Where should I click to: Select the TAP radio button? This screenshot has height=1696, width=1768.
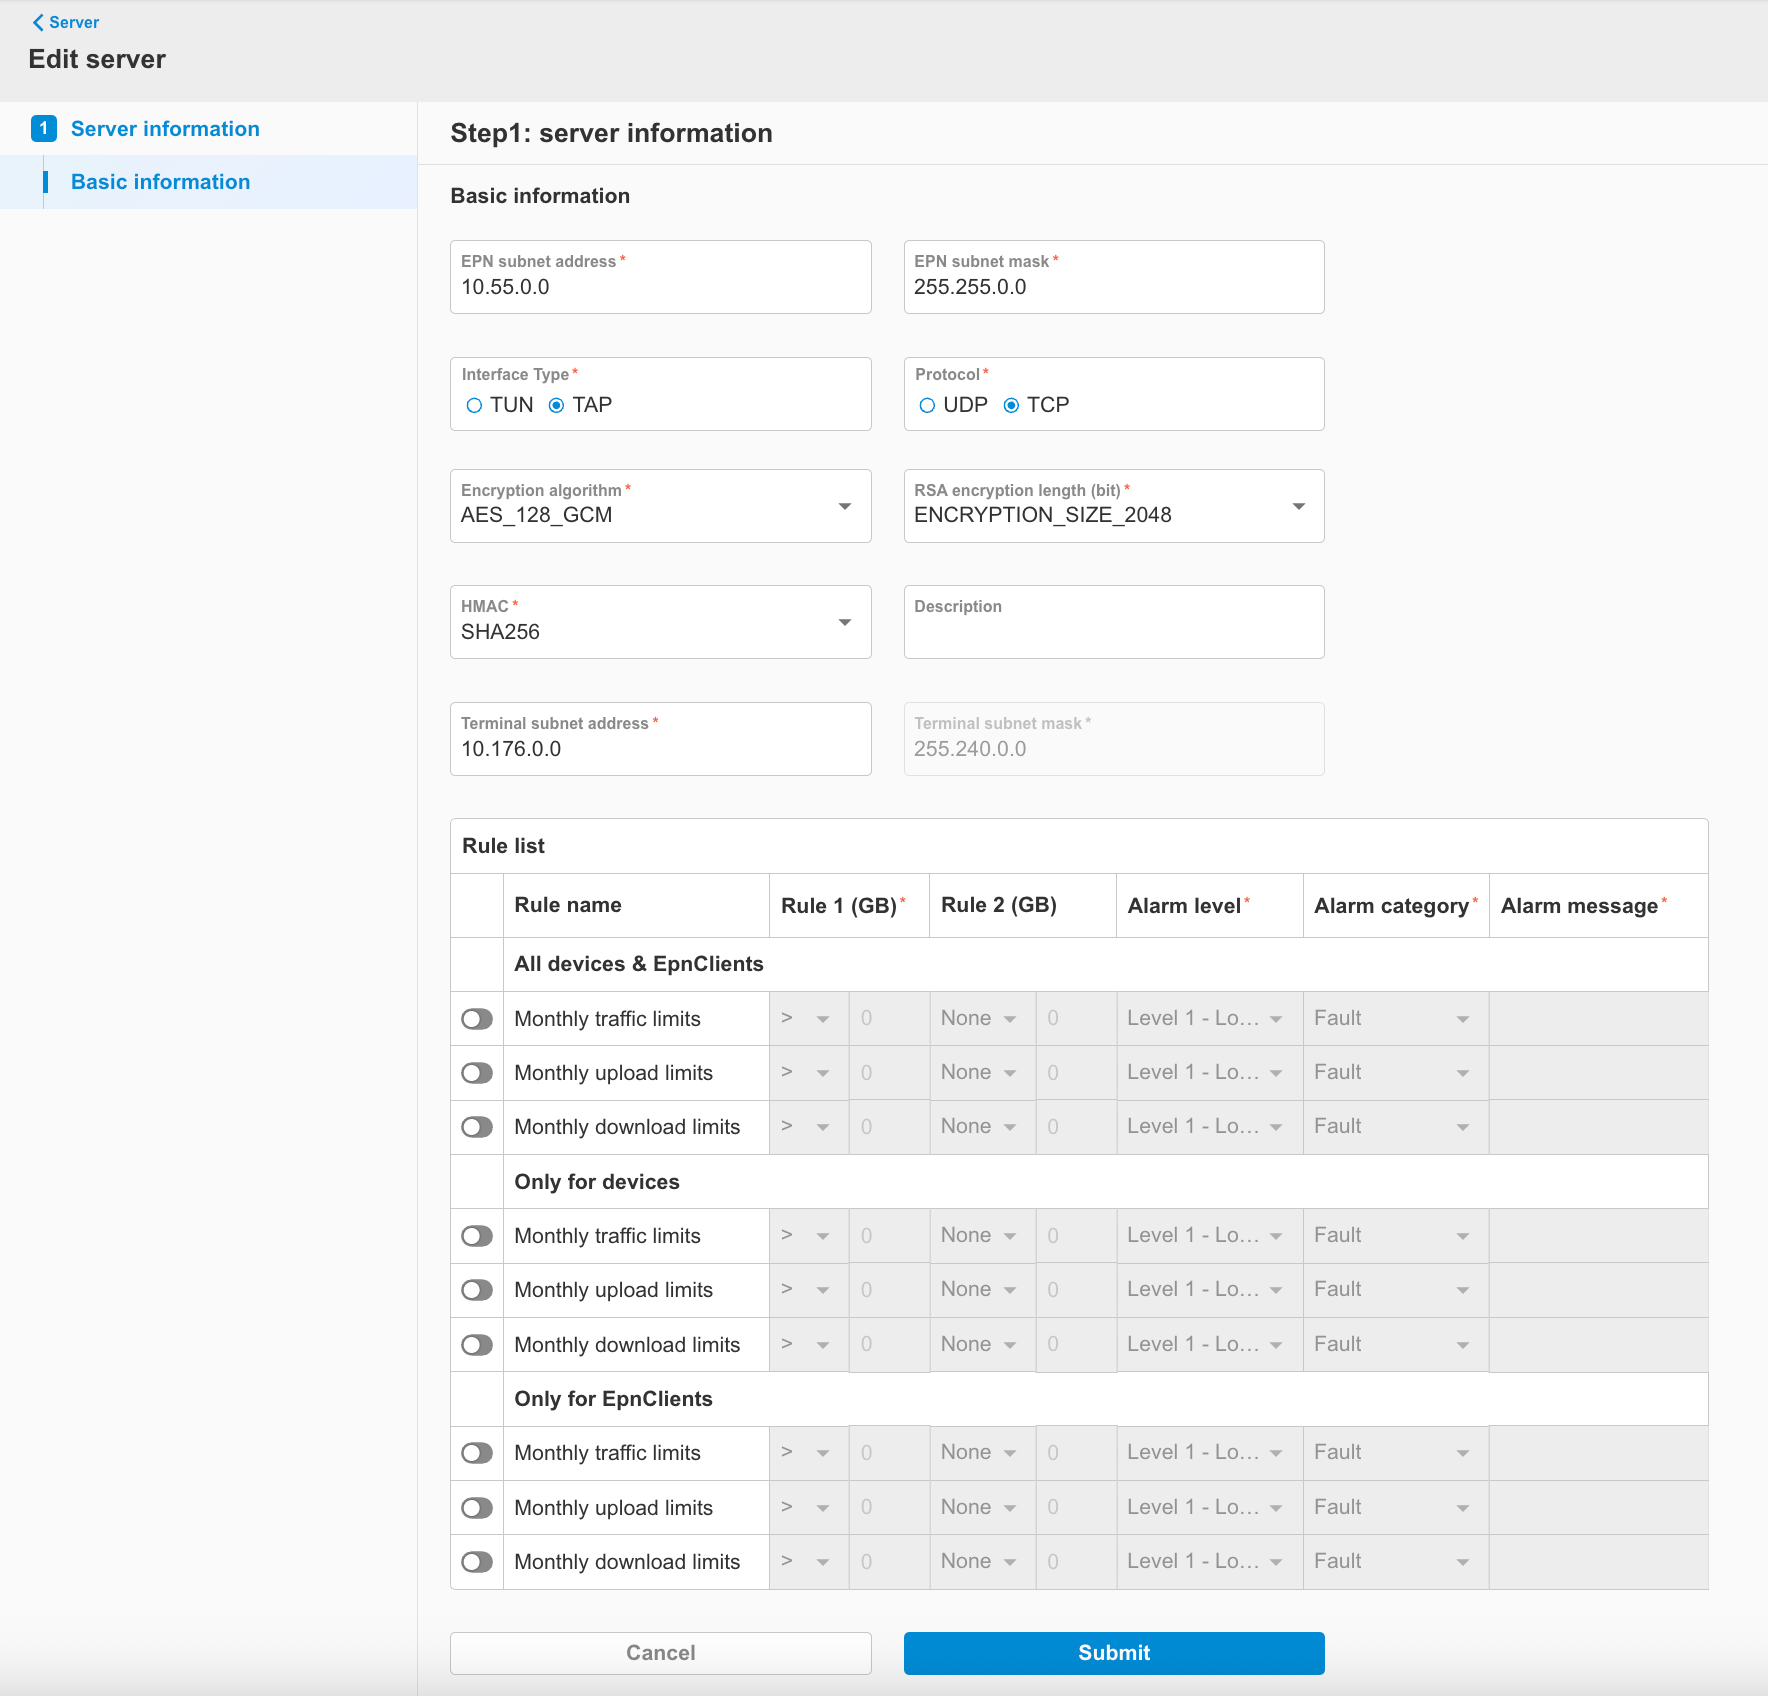coord(557,405)
